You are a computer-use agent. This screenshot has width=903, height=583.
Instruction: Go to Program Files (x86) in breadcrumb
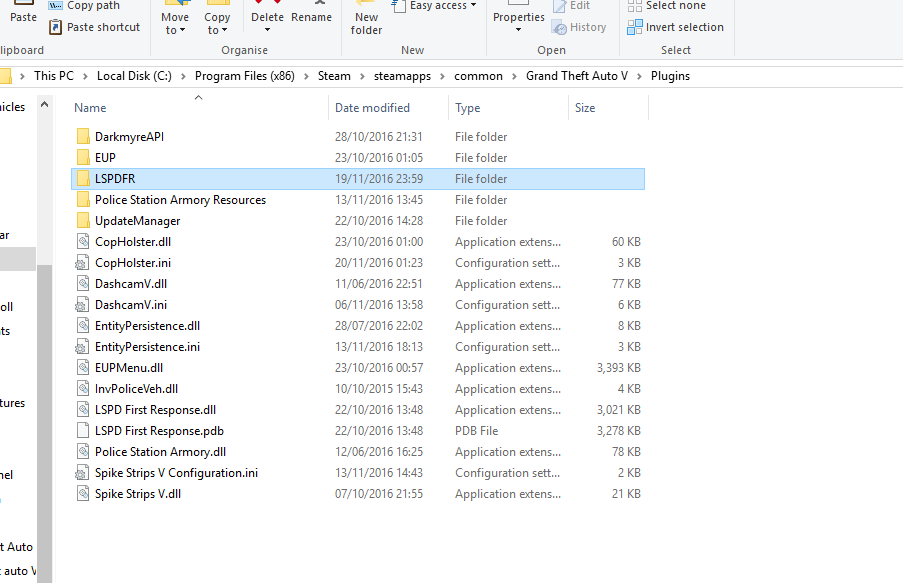245,76
